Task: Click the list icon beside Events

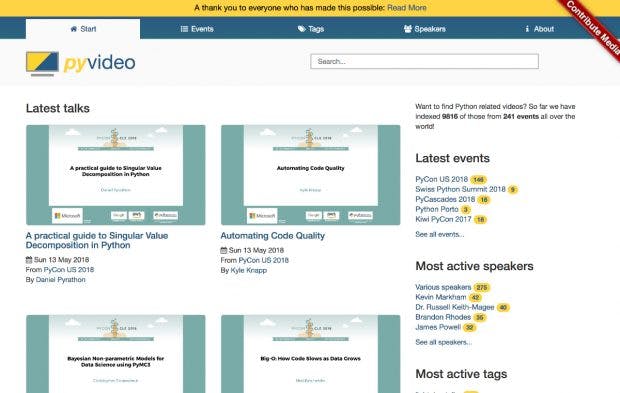Action: 184,29
